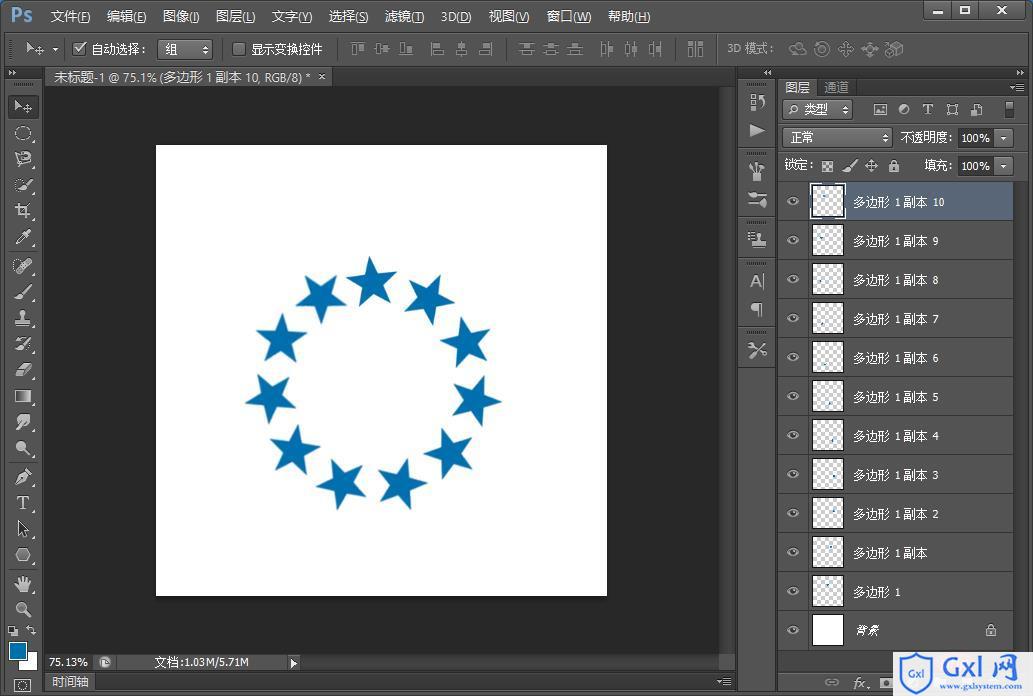This screenshot has height=696, width=1033.
Task: Lock position of the layer
Action: tap(871, 165)
